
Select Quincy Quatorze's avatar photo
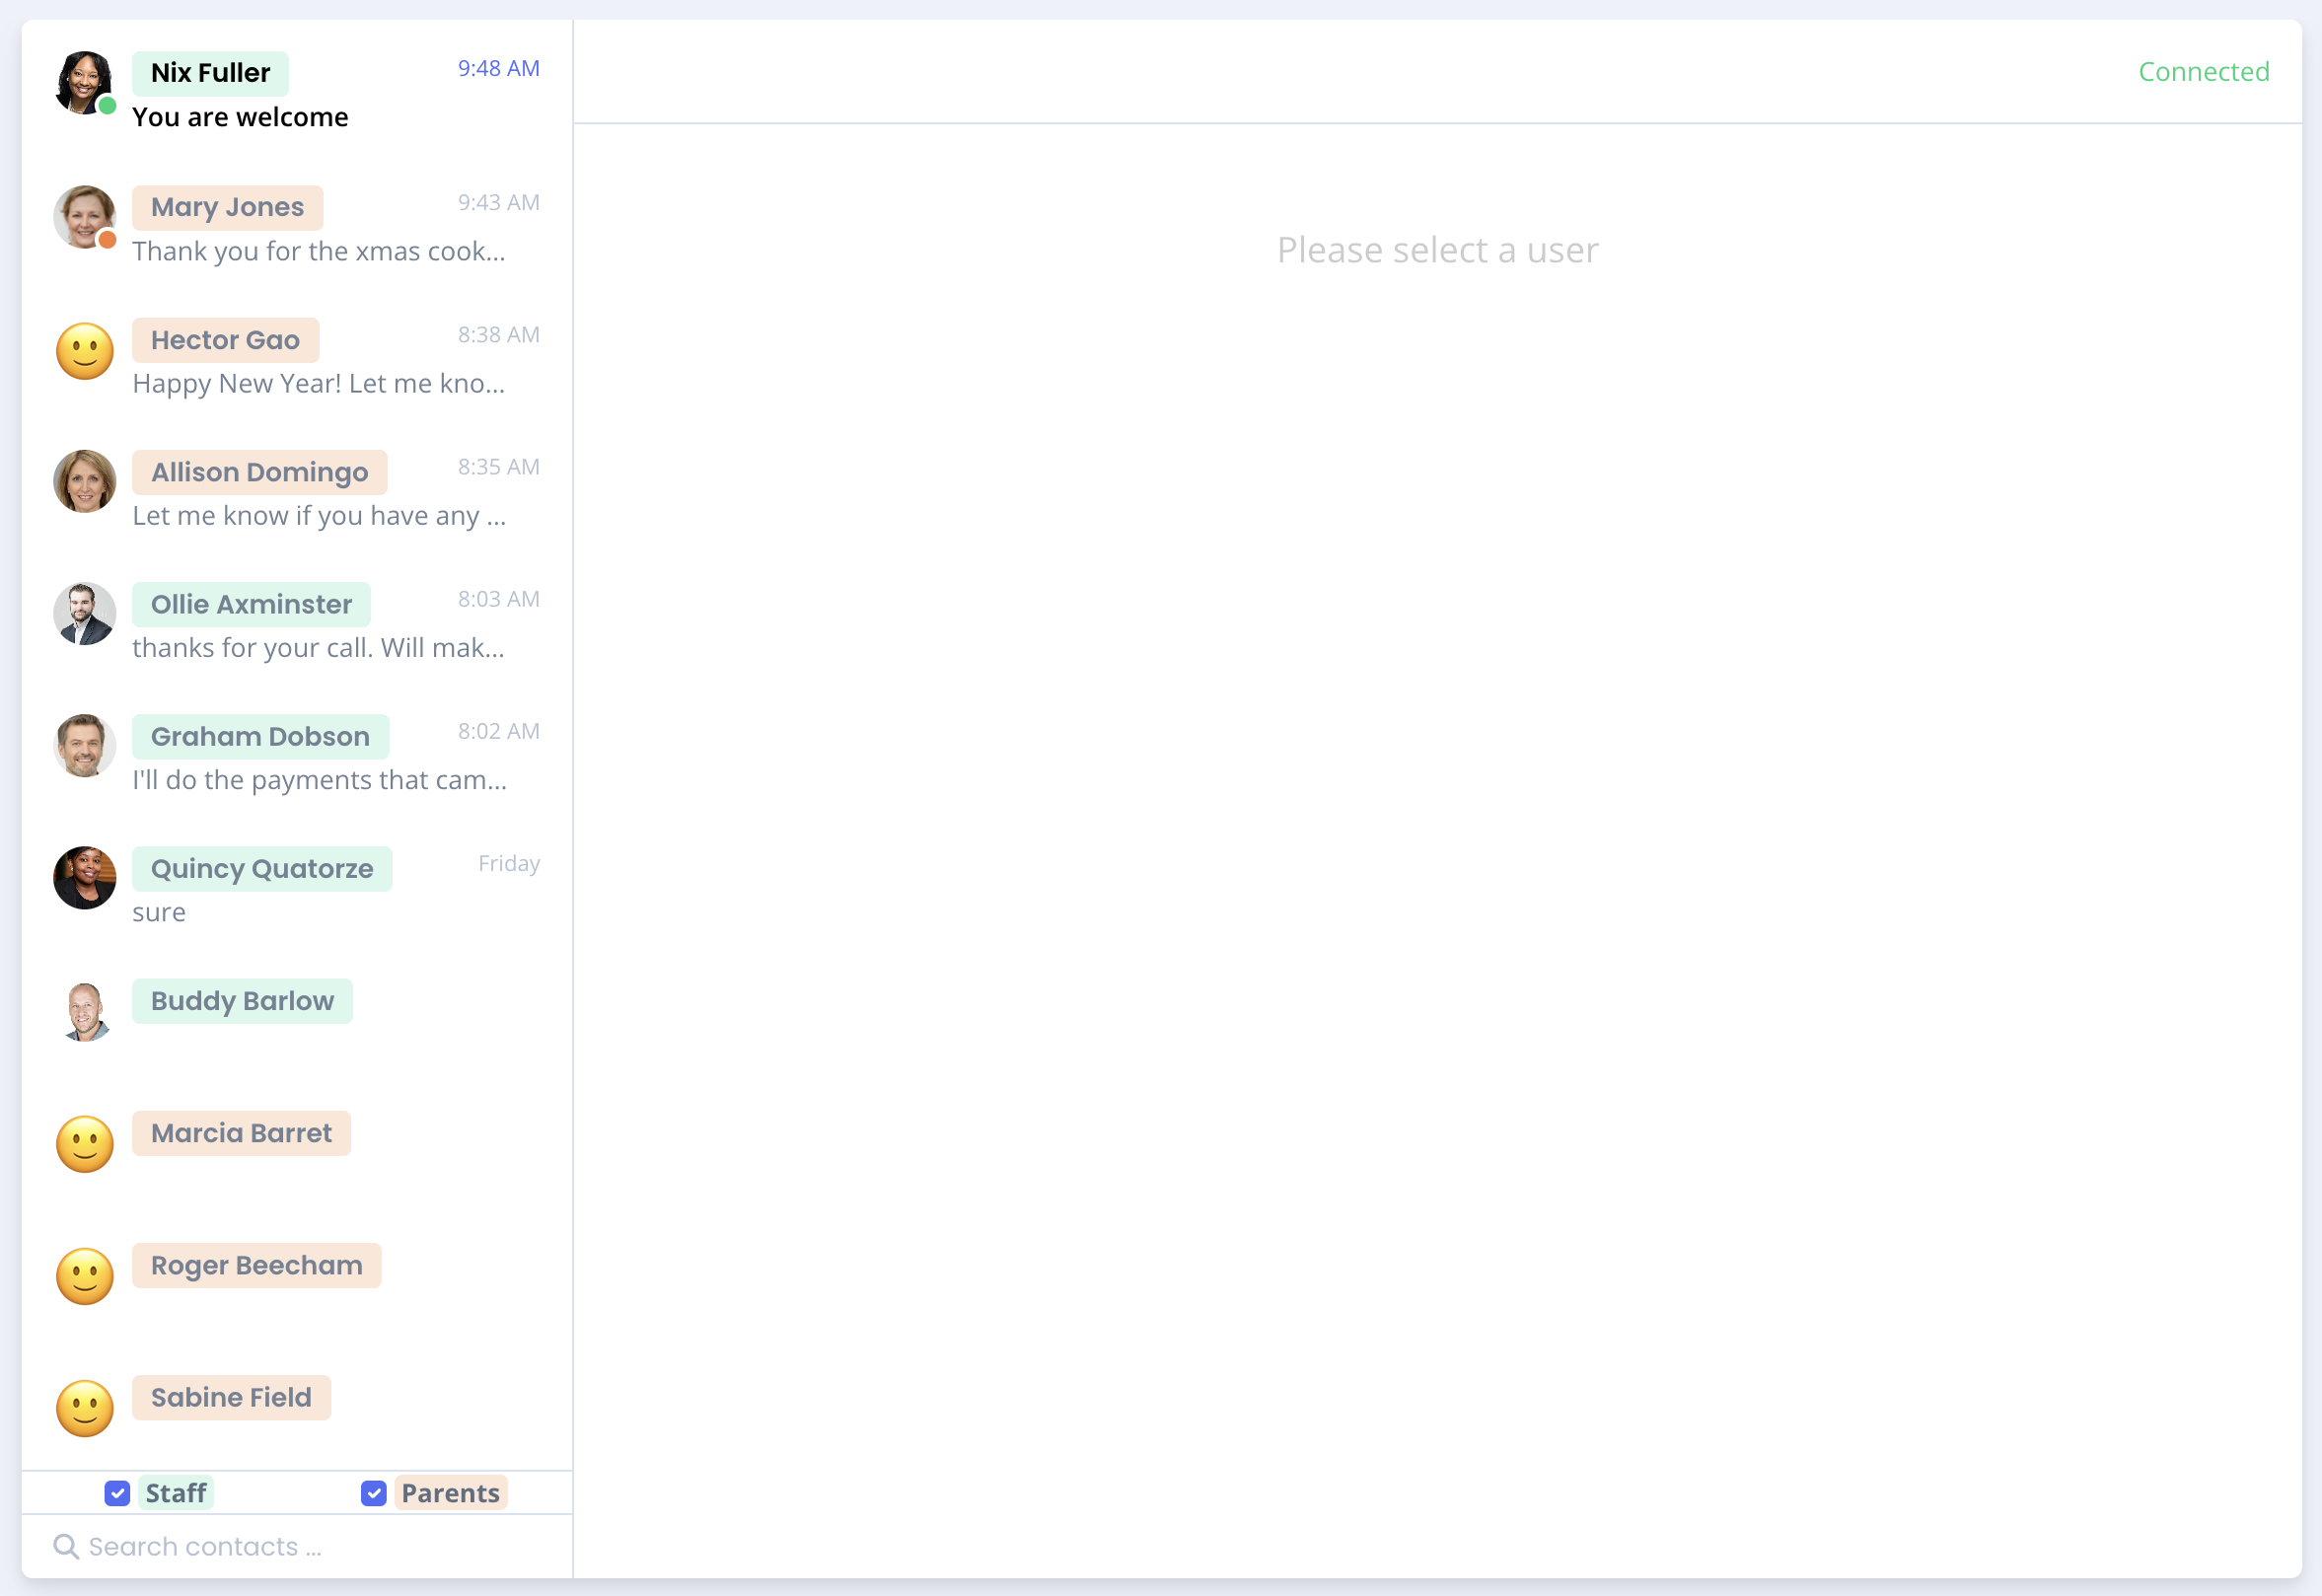coord(84,877)
